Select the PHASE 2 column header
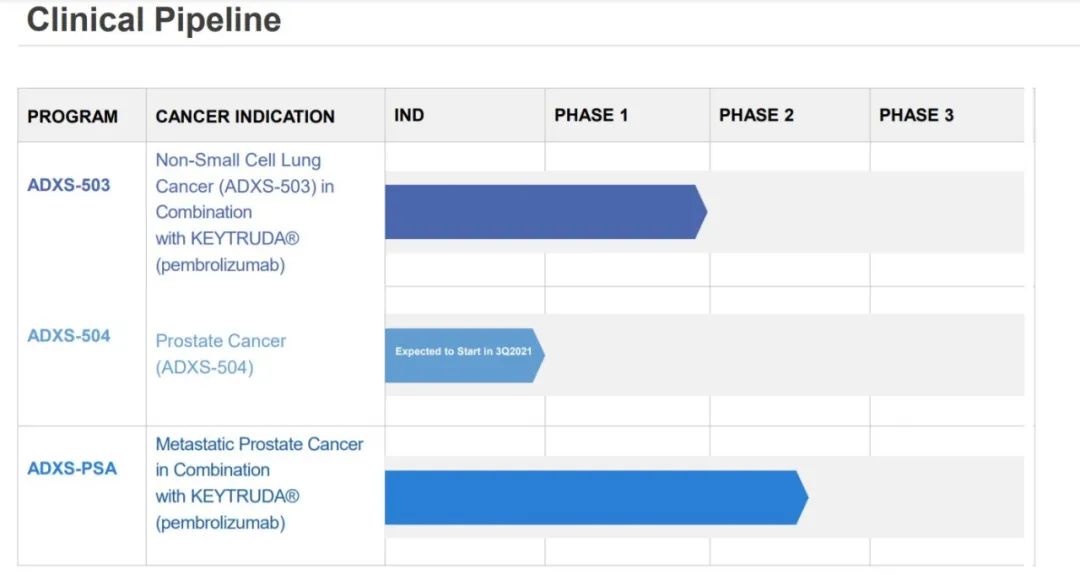The image size is (1080, 575). (x=756, y=115)
